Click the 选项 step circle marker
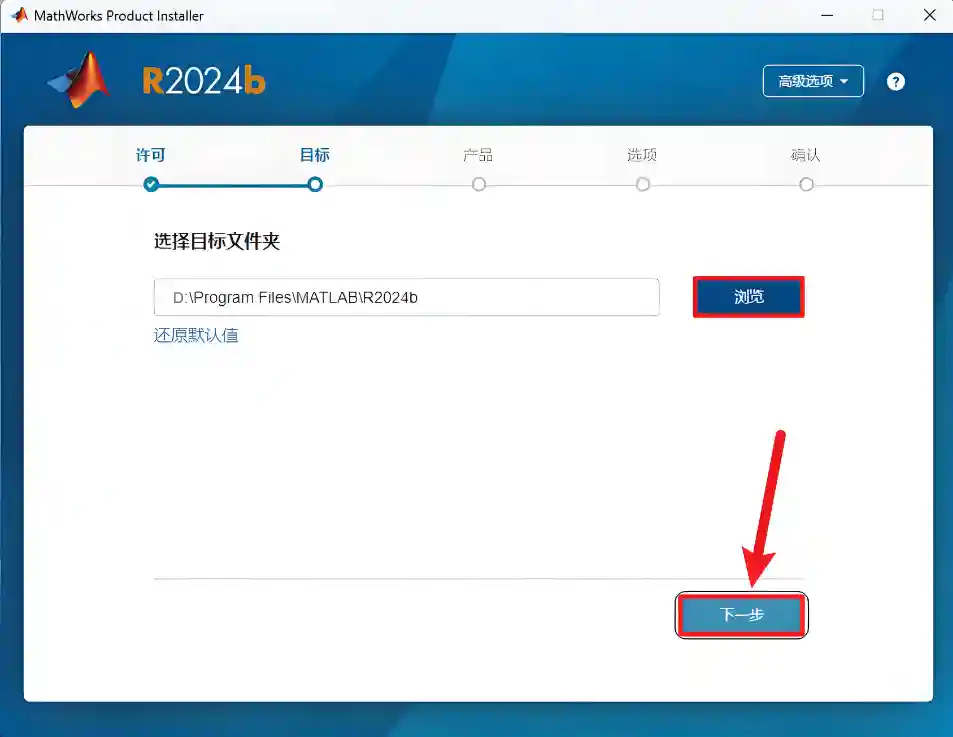The height and width of the screenshot is (737, 953). (x=643, y=184)
